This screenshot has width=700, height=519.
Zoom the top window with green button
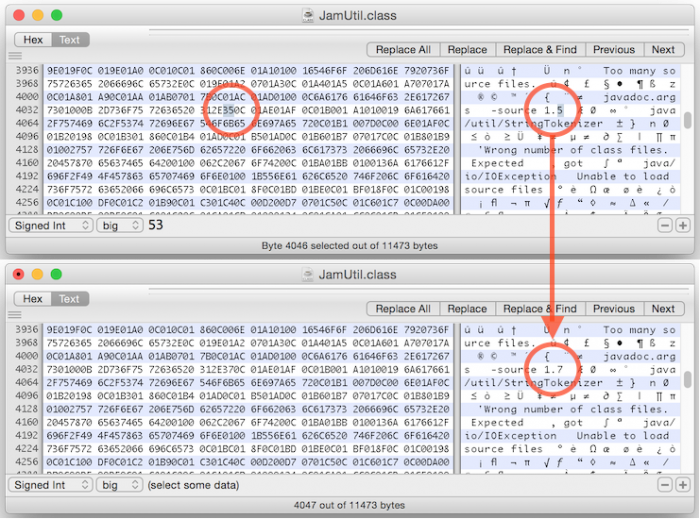coord(57,16)
